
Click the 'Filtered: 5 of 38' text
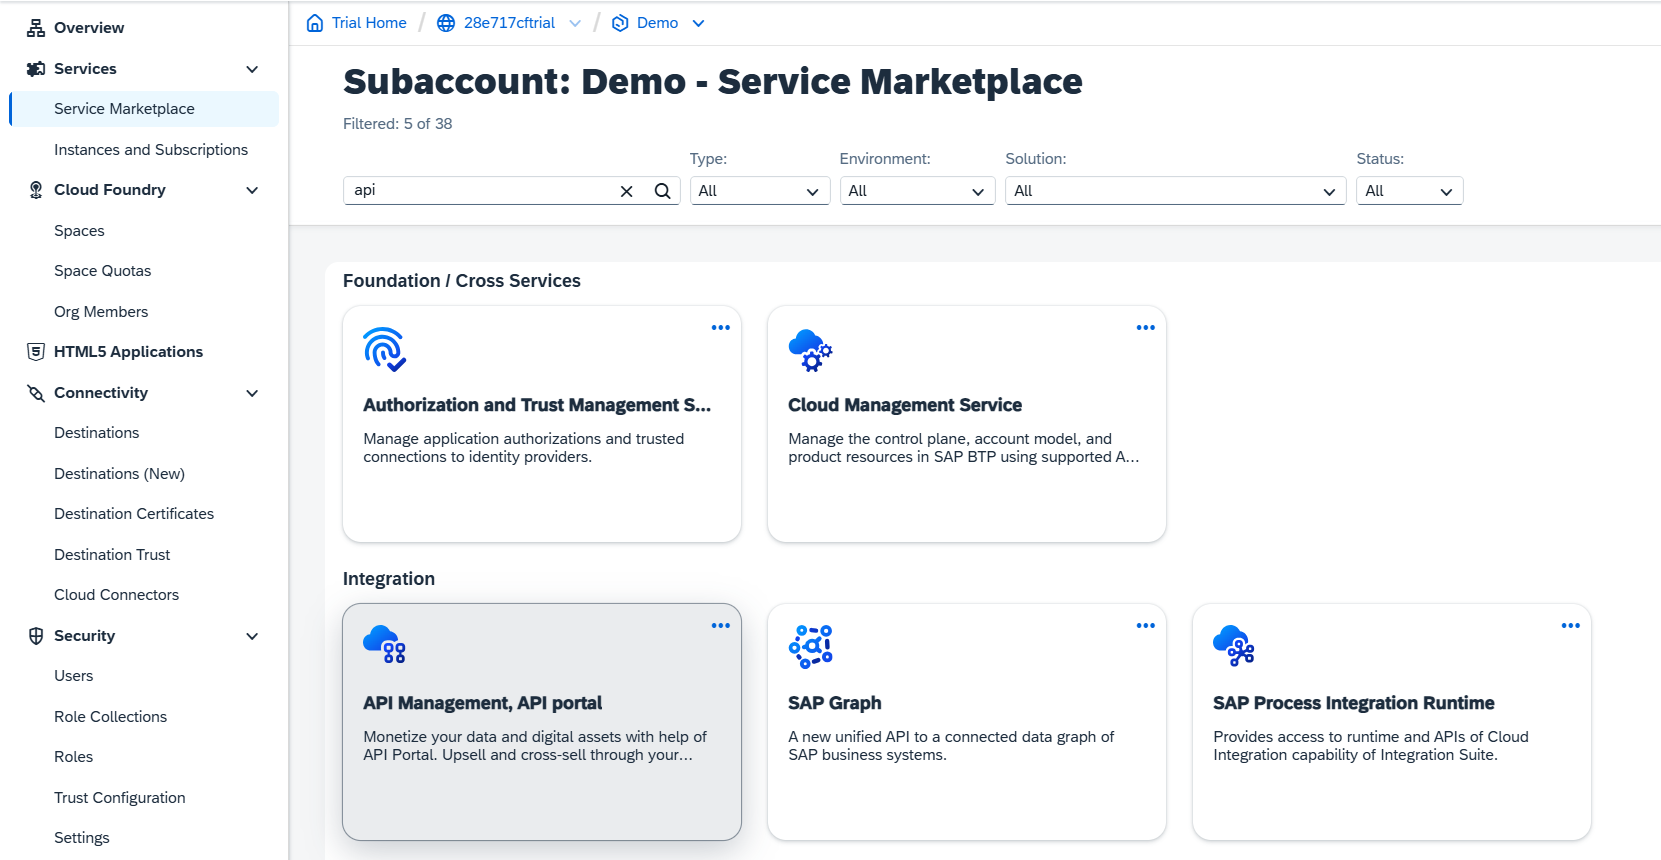click(397, 124)
